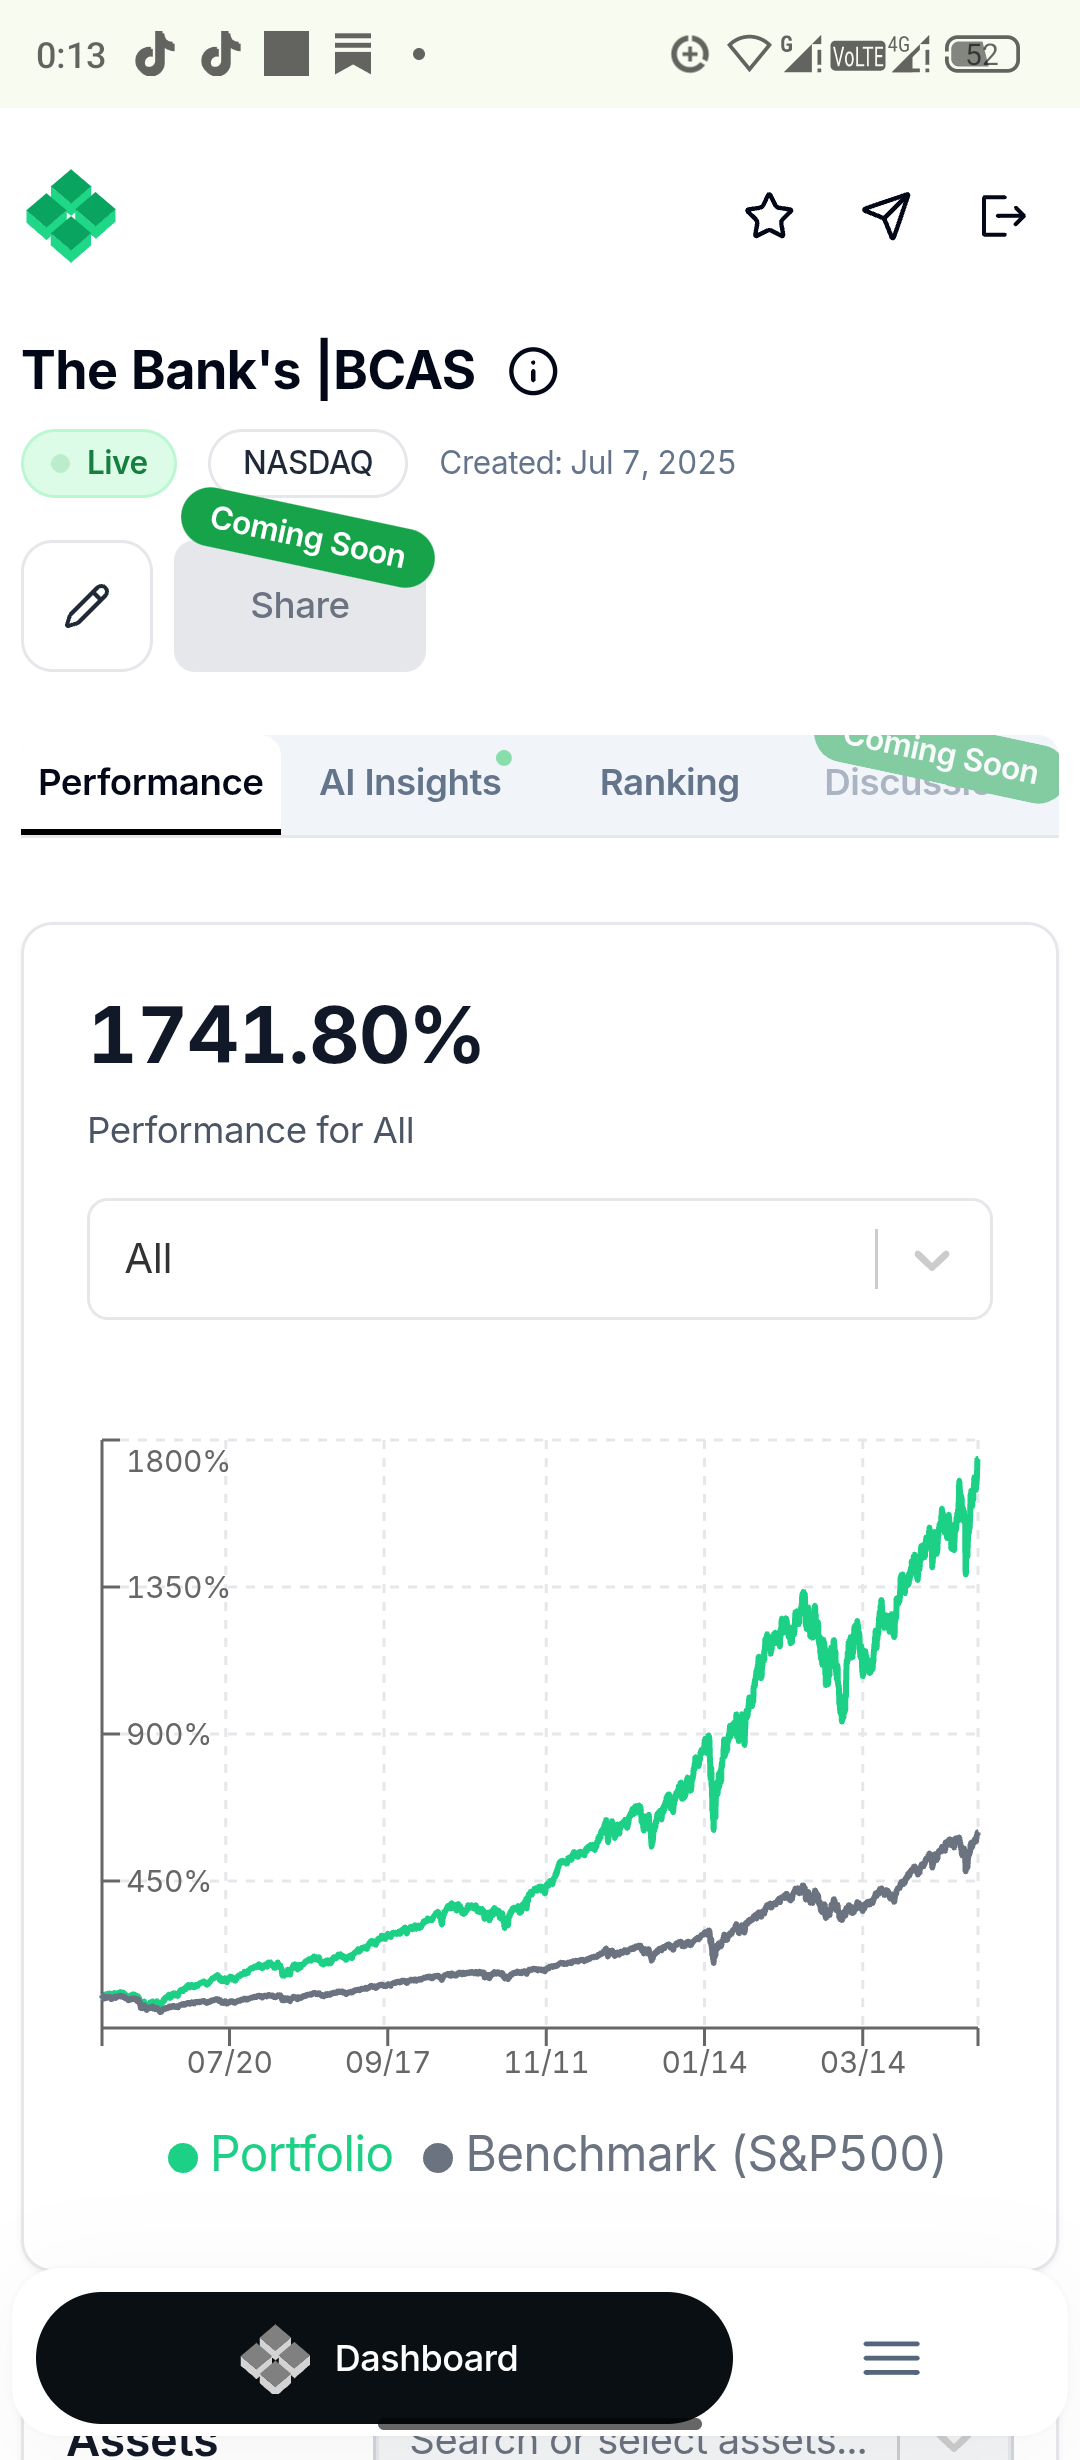This screenshot has width=1080, height=2460.
Task: Click the 01/14 x-axis date label
Action: click(x=705, y=2062)
